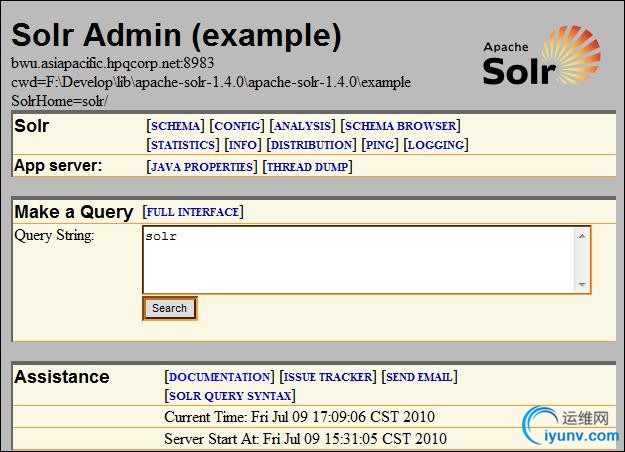Viewport: 625px width, 452px height.
Task: Go to the ANALYSIS page
Action: coord(303,126)
